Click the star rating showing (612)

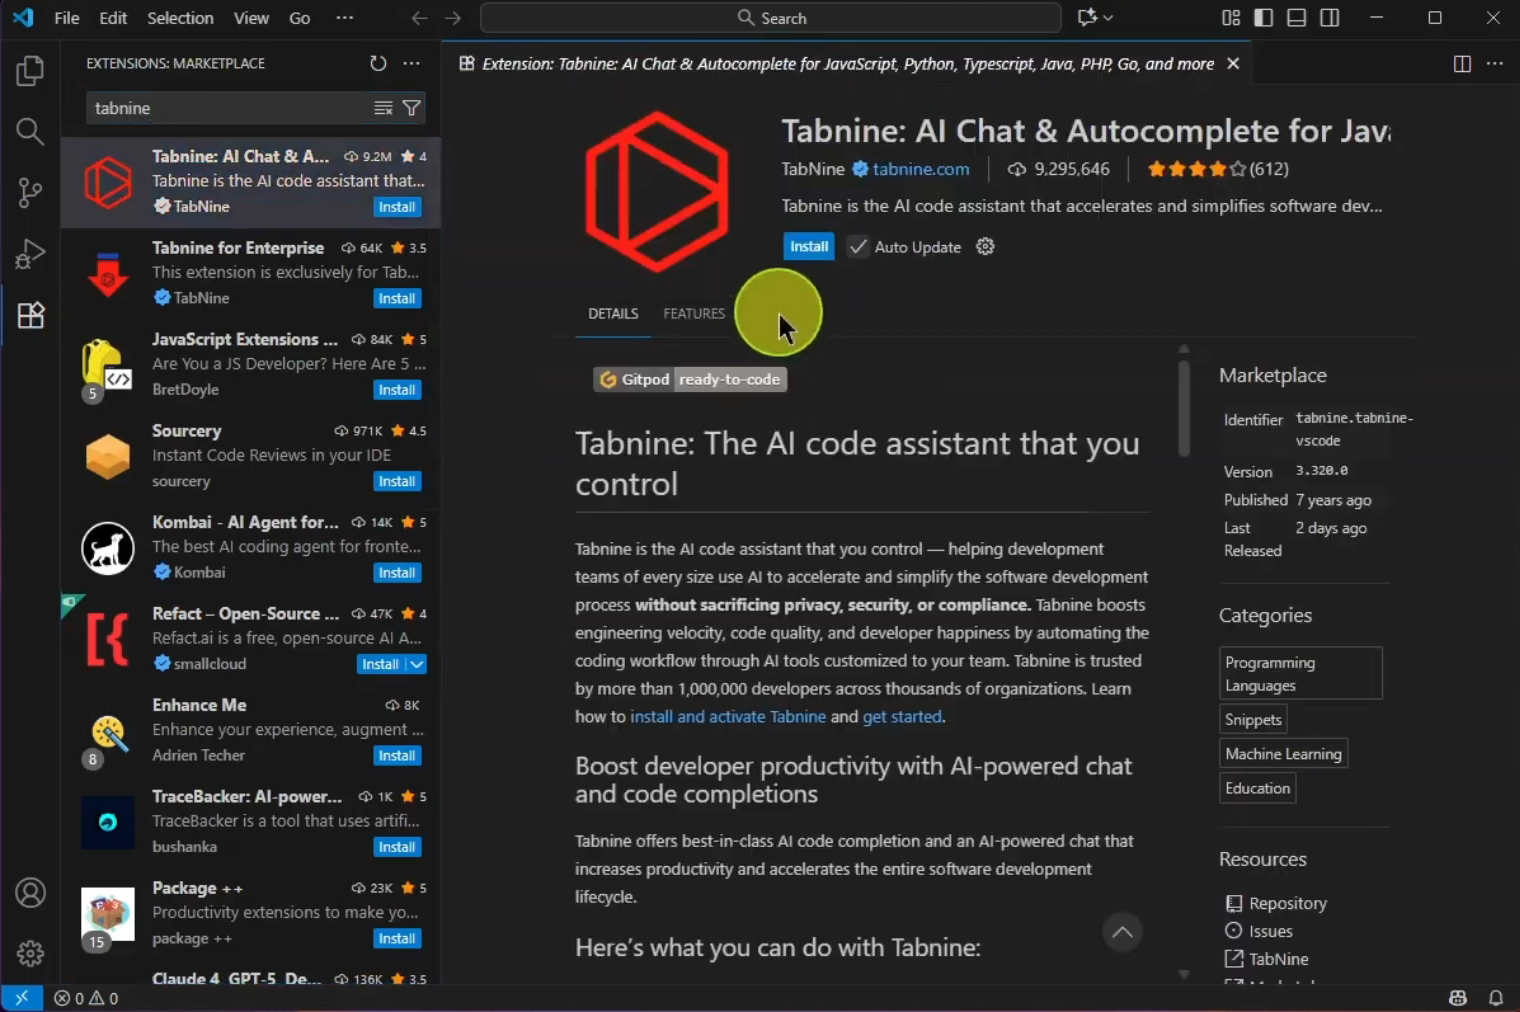tap(1217, 169)
